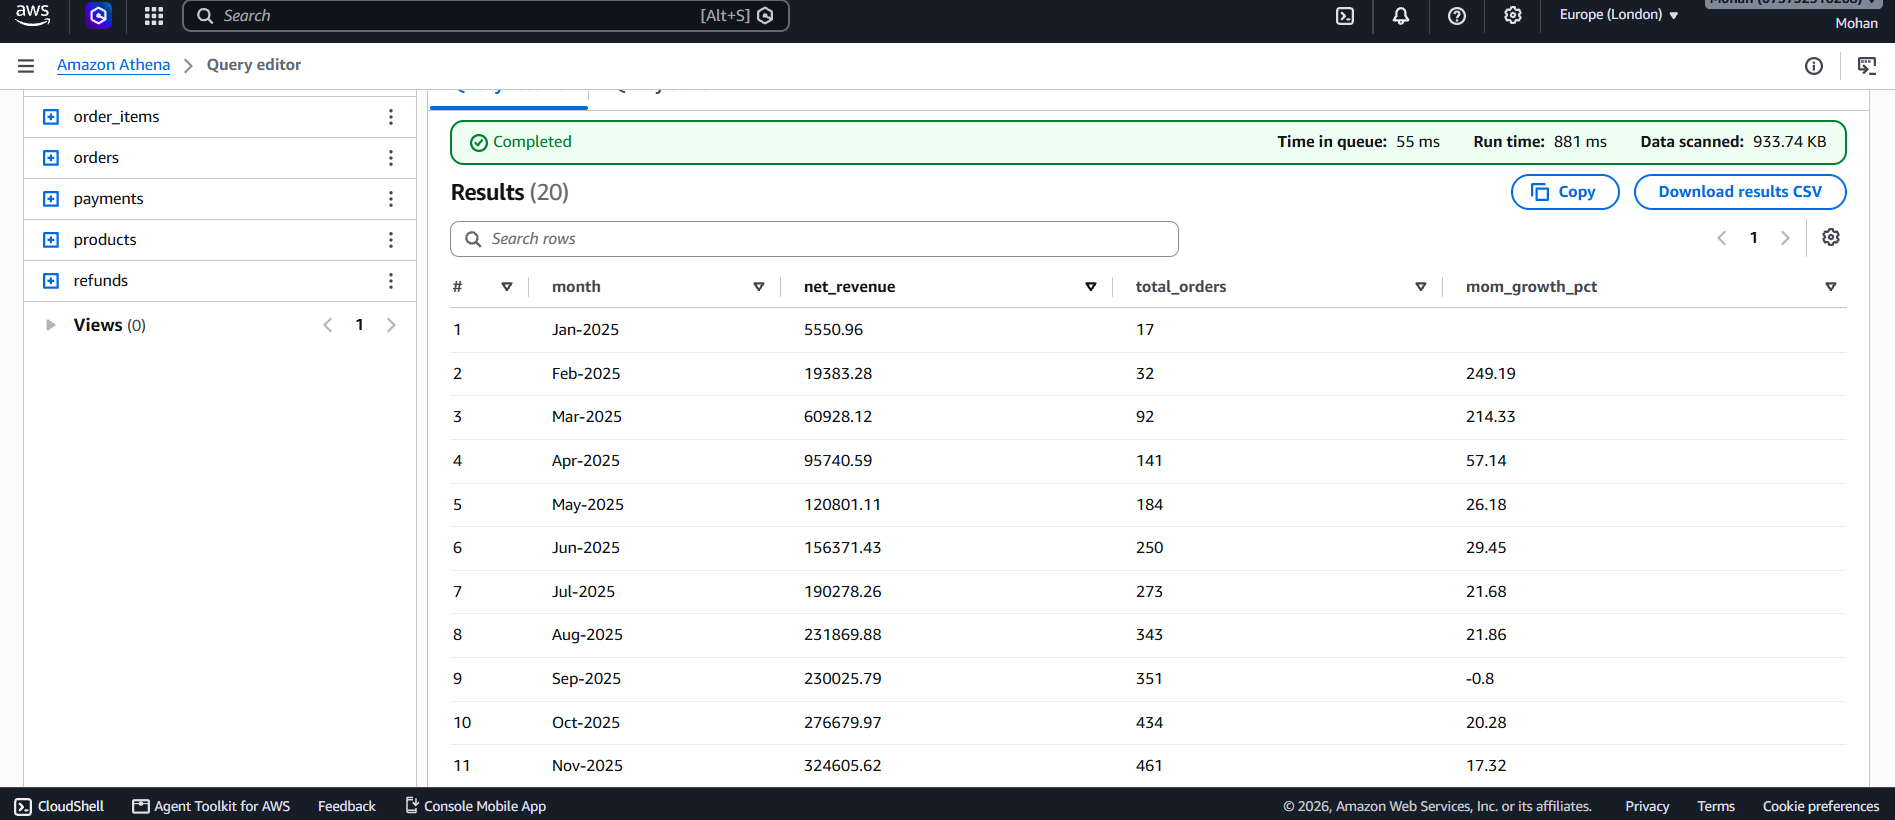Open actions menu for refunds table
Image resolution: width=1895 pixels, height=820 pixels.
391,281
